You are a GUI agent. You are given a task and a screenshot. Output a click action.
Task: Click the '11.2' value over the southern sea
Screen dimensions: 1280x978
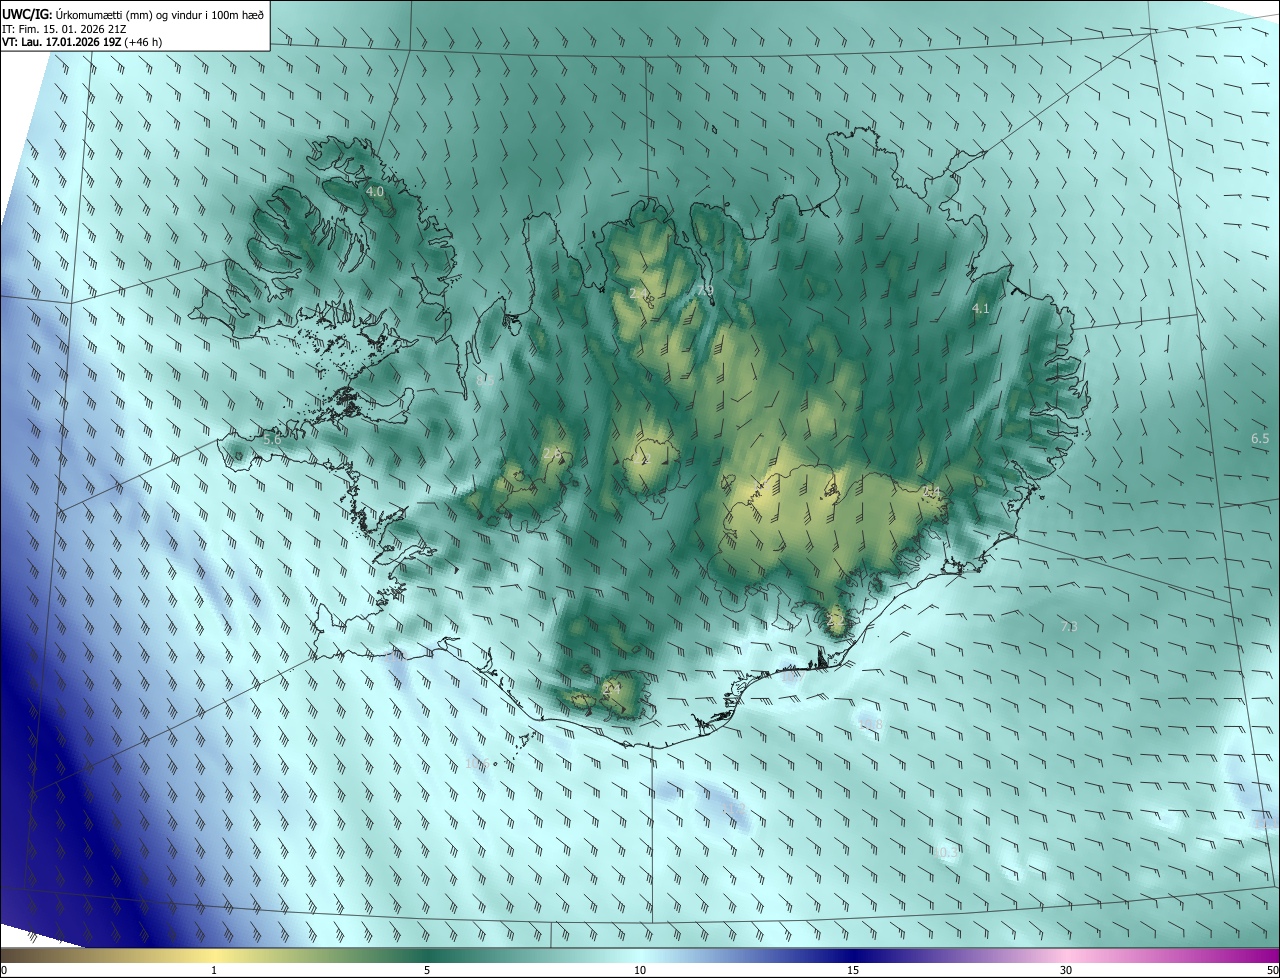734,808
